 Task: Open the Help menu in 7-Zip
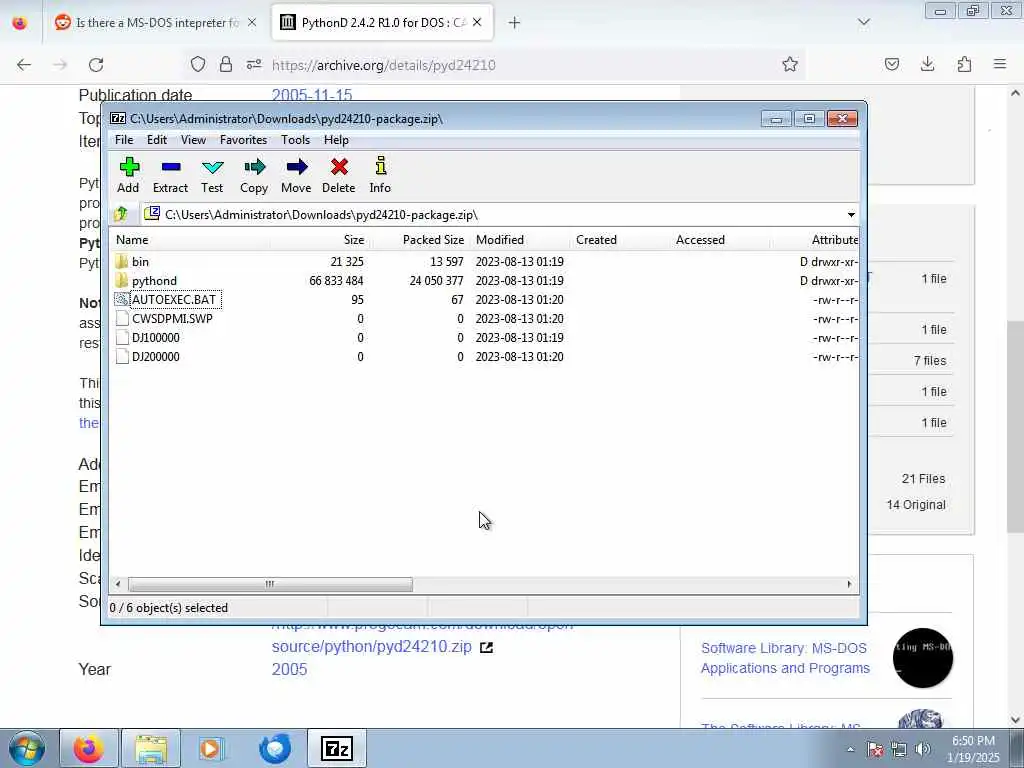coord(336,140)
